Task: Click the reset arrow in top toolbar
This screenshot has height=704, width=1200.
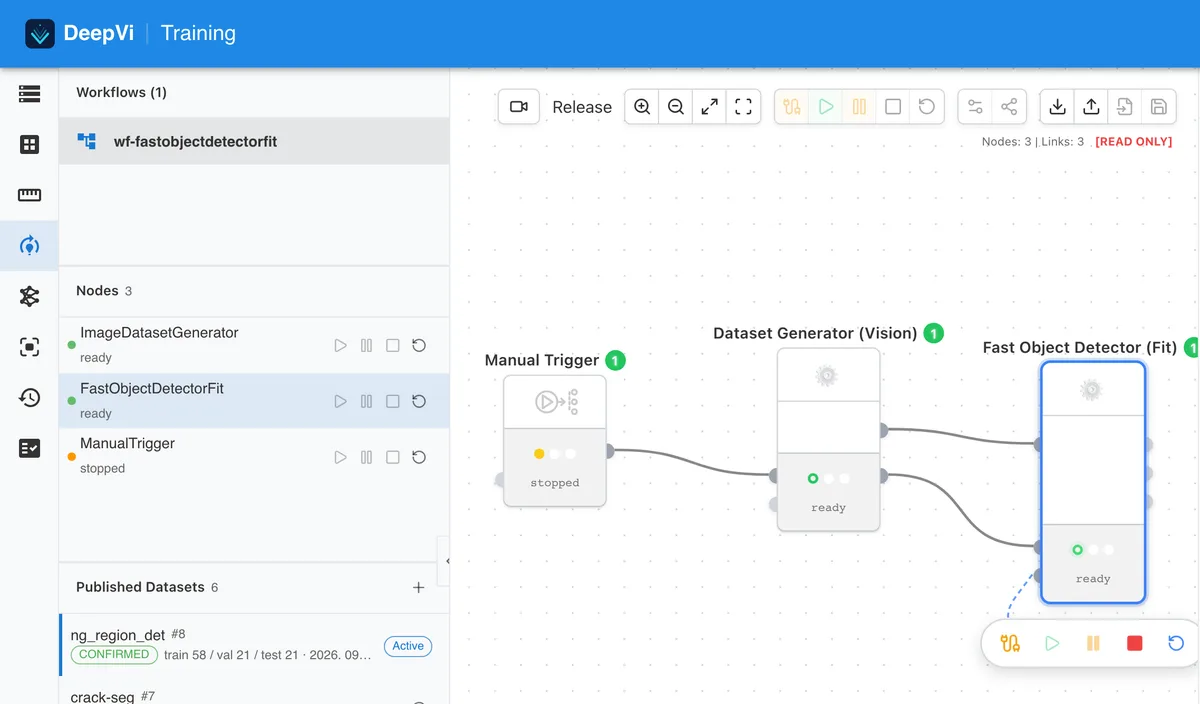Action: [x=927, y=107]
